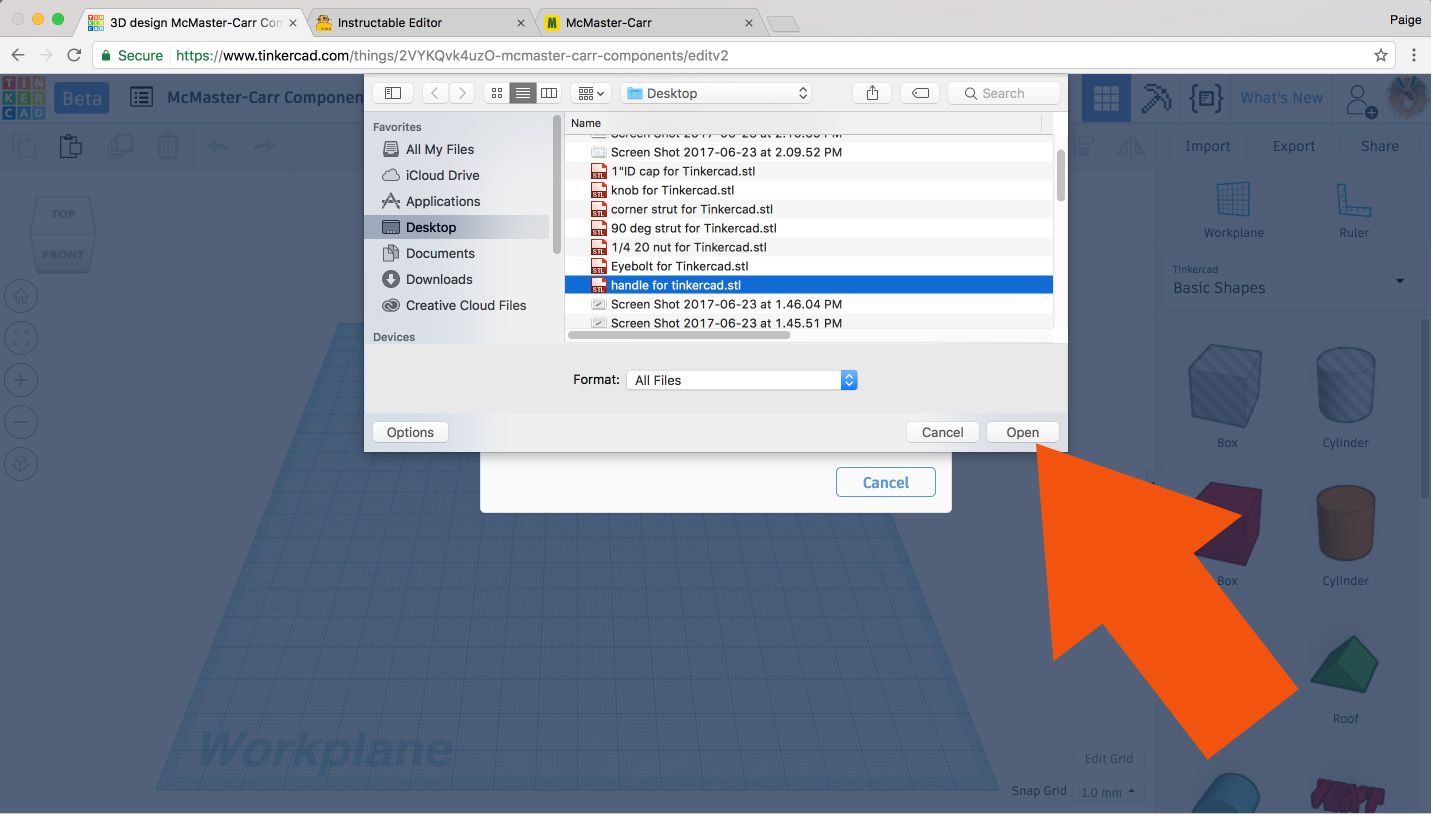
Task: Select the Workplane tool
Action: click(x=1233, y=210)
